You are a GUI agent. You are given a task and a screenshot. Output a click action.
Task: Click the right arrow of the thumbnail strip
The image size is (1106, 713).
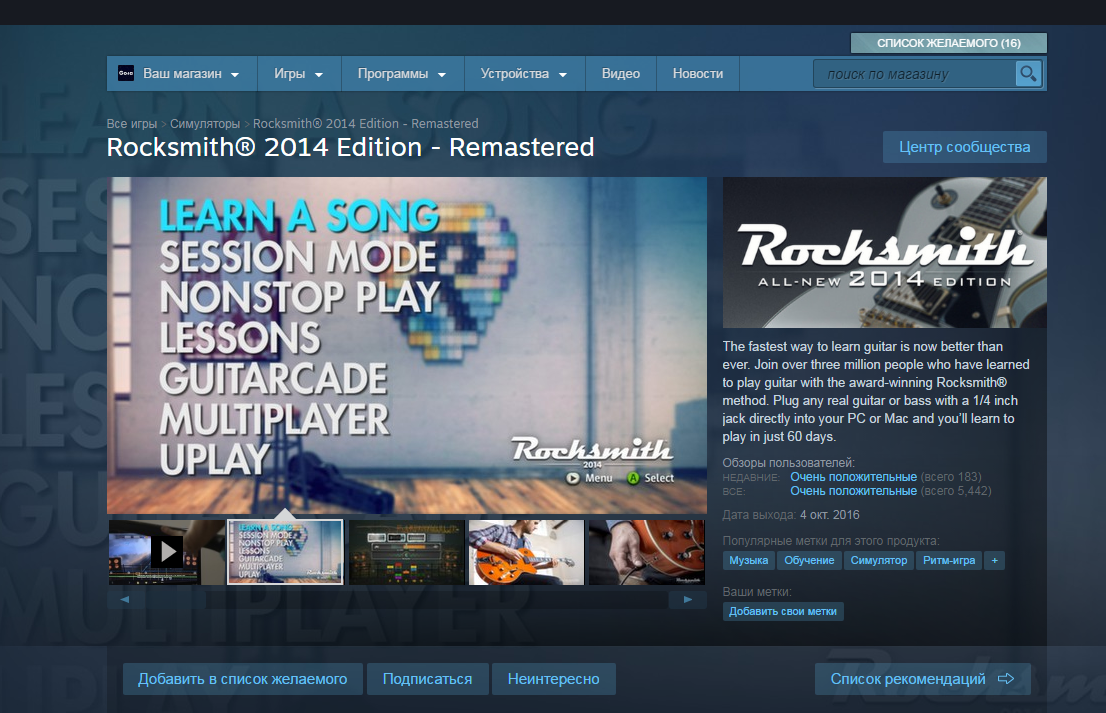tap(688, 599)
